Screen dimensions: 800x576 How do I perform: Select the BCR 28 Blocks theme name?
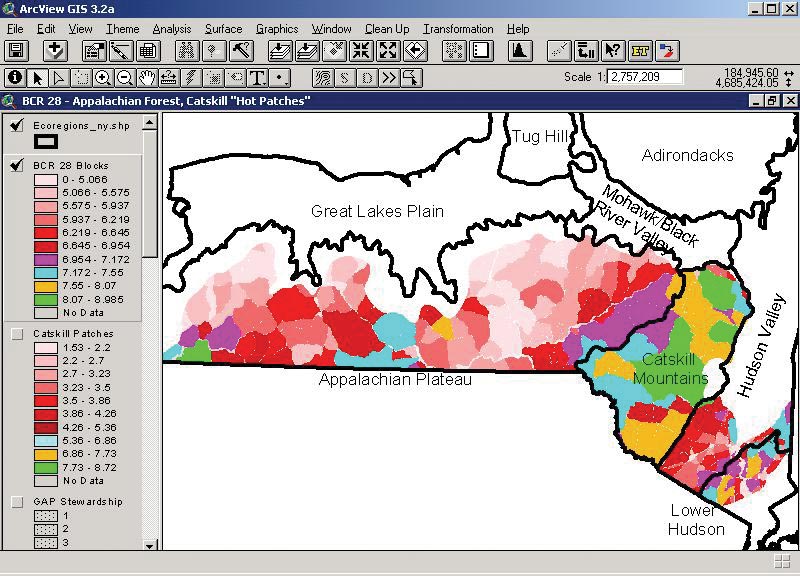pyautogui.click(x=71, y=165)
